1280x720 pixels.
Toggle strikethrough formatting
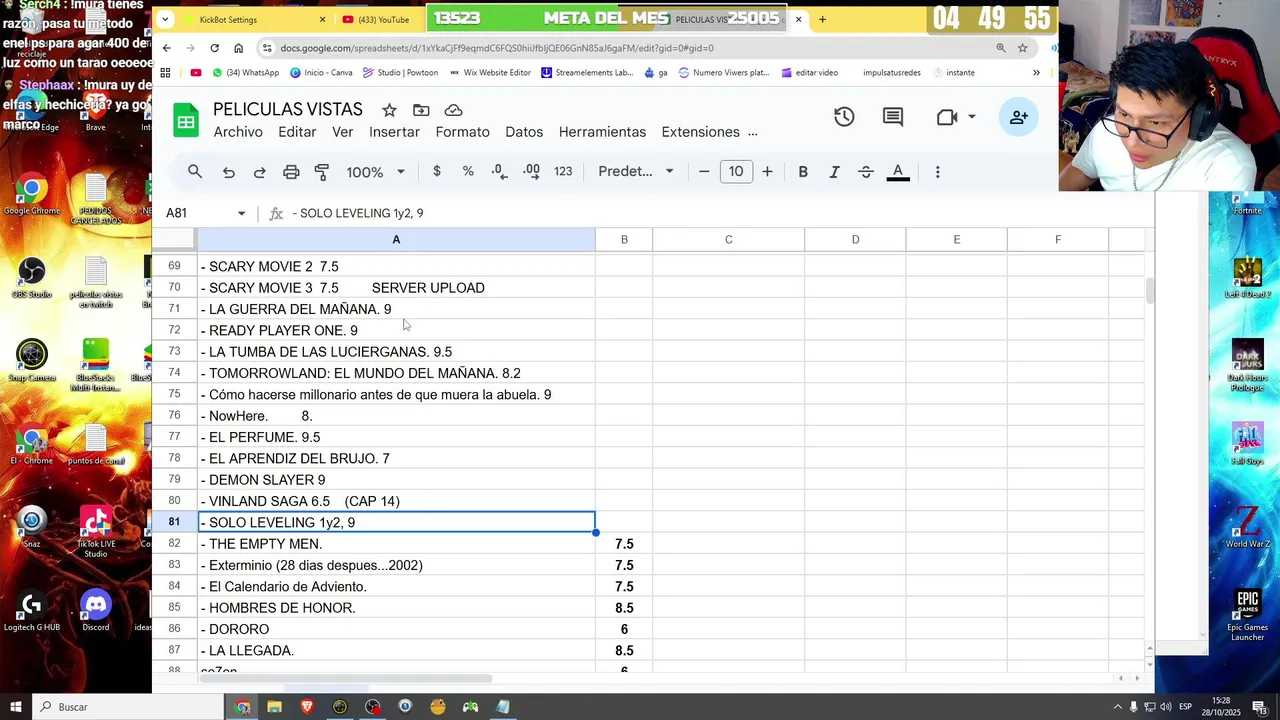click(x=866, y=172)
